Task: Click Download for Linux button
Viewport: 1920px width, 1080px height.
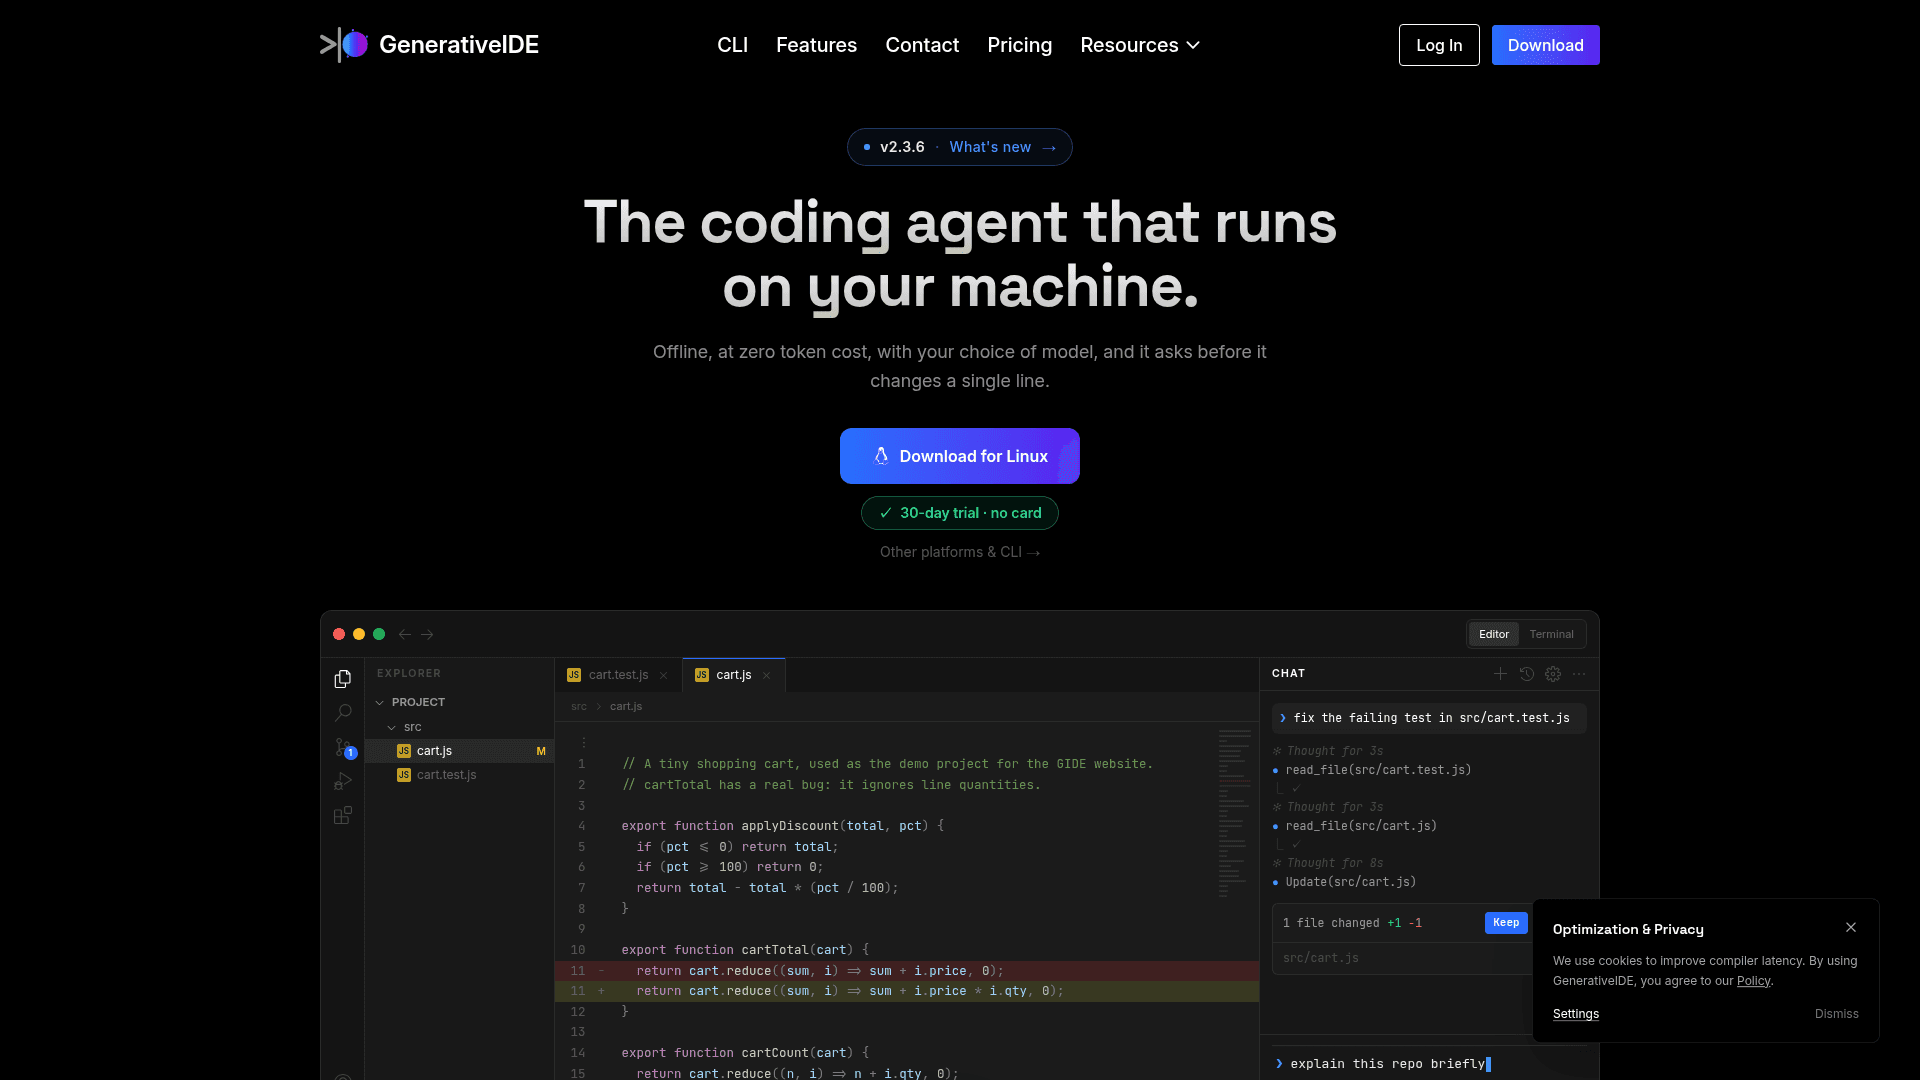Action: pyautogui.click(x=960, y=456)
